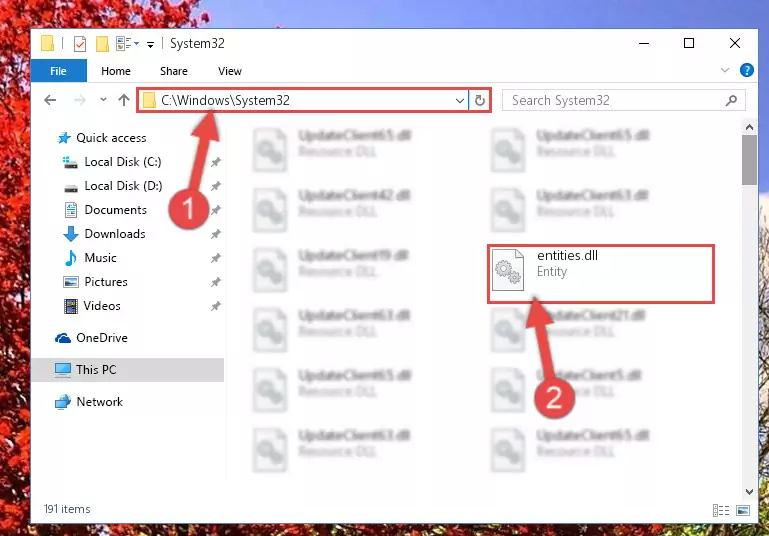Go forward with the right arrow
Screen dimensions: 769x536
tap(79, 101)
